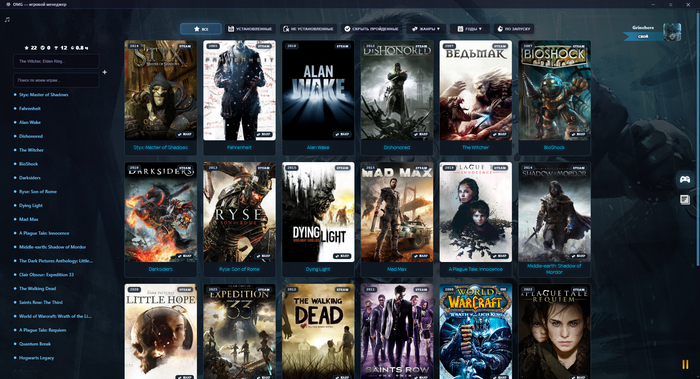Filter by 'Установленные' installed games
This screenshot has height=379, width=700.
click(250, 29)
